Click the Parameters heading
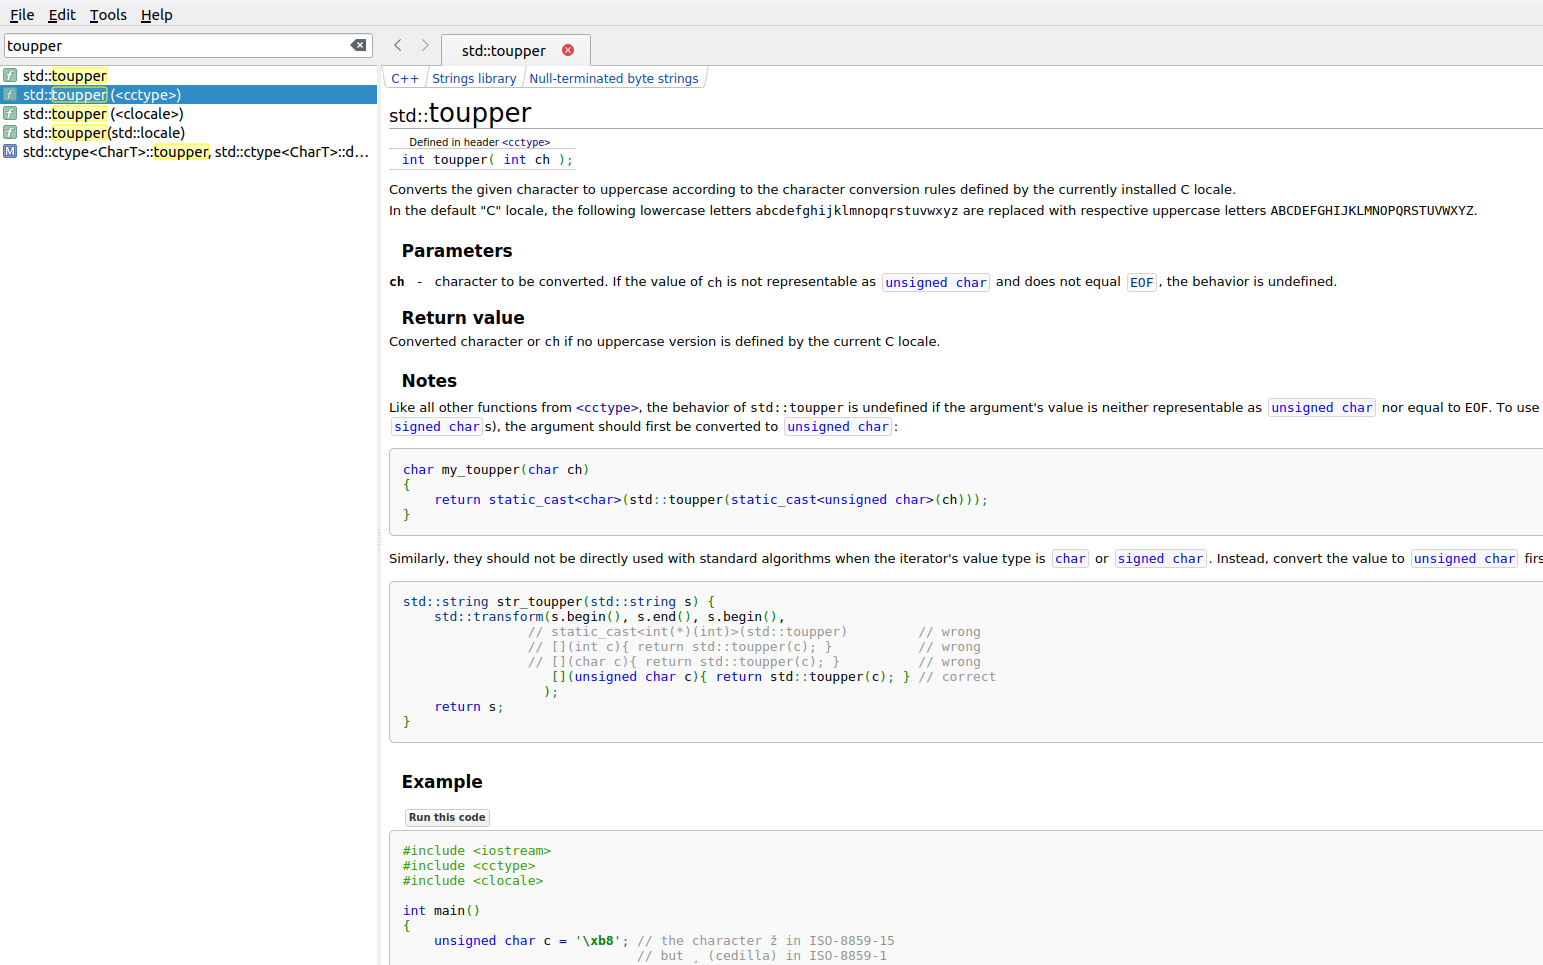The width and height of the screenshot is (1543, 965). [x=457, y=251]
